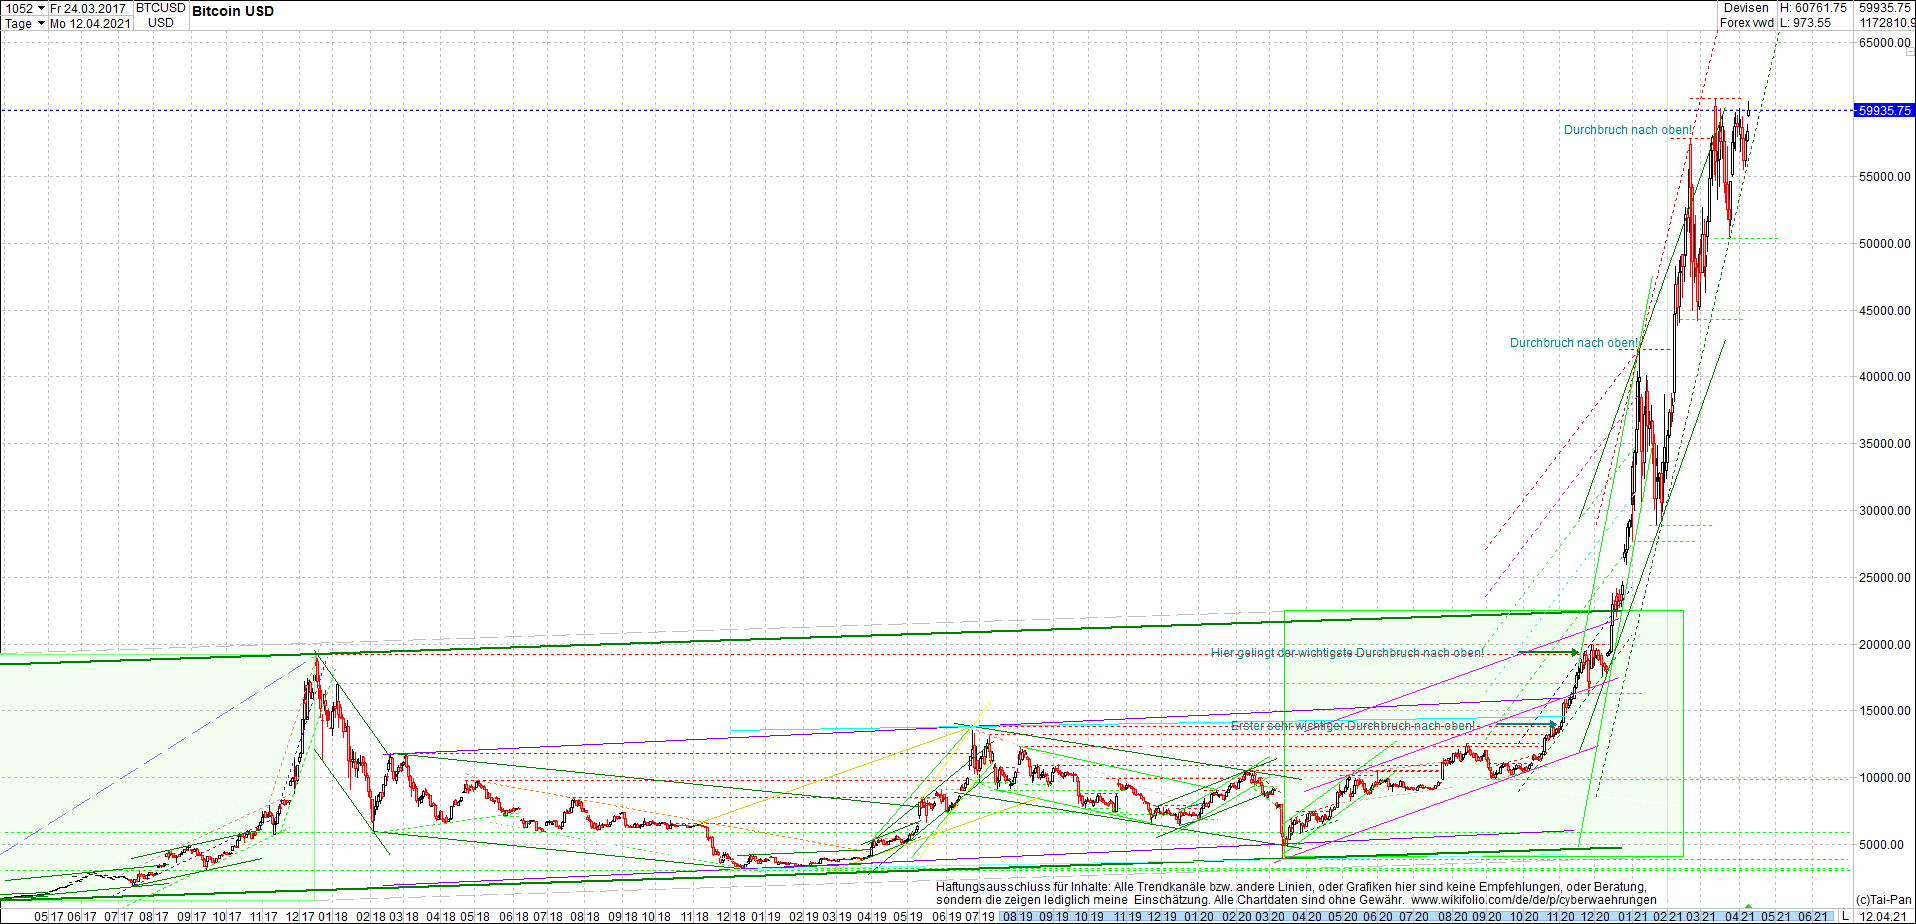Click the 30000.00 price axis label
The width and height of the screenshot is (1916, 924).
(x=1885, y=511)
